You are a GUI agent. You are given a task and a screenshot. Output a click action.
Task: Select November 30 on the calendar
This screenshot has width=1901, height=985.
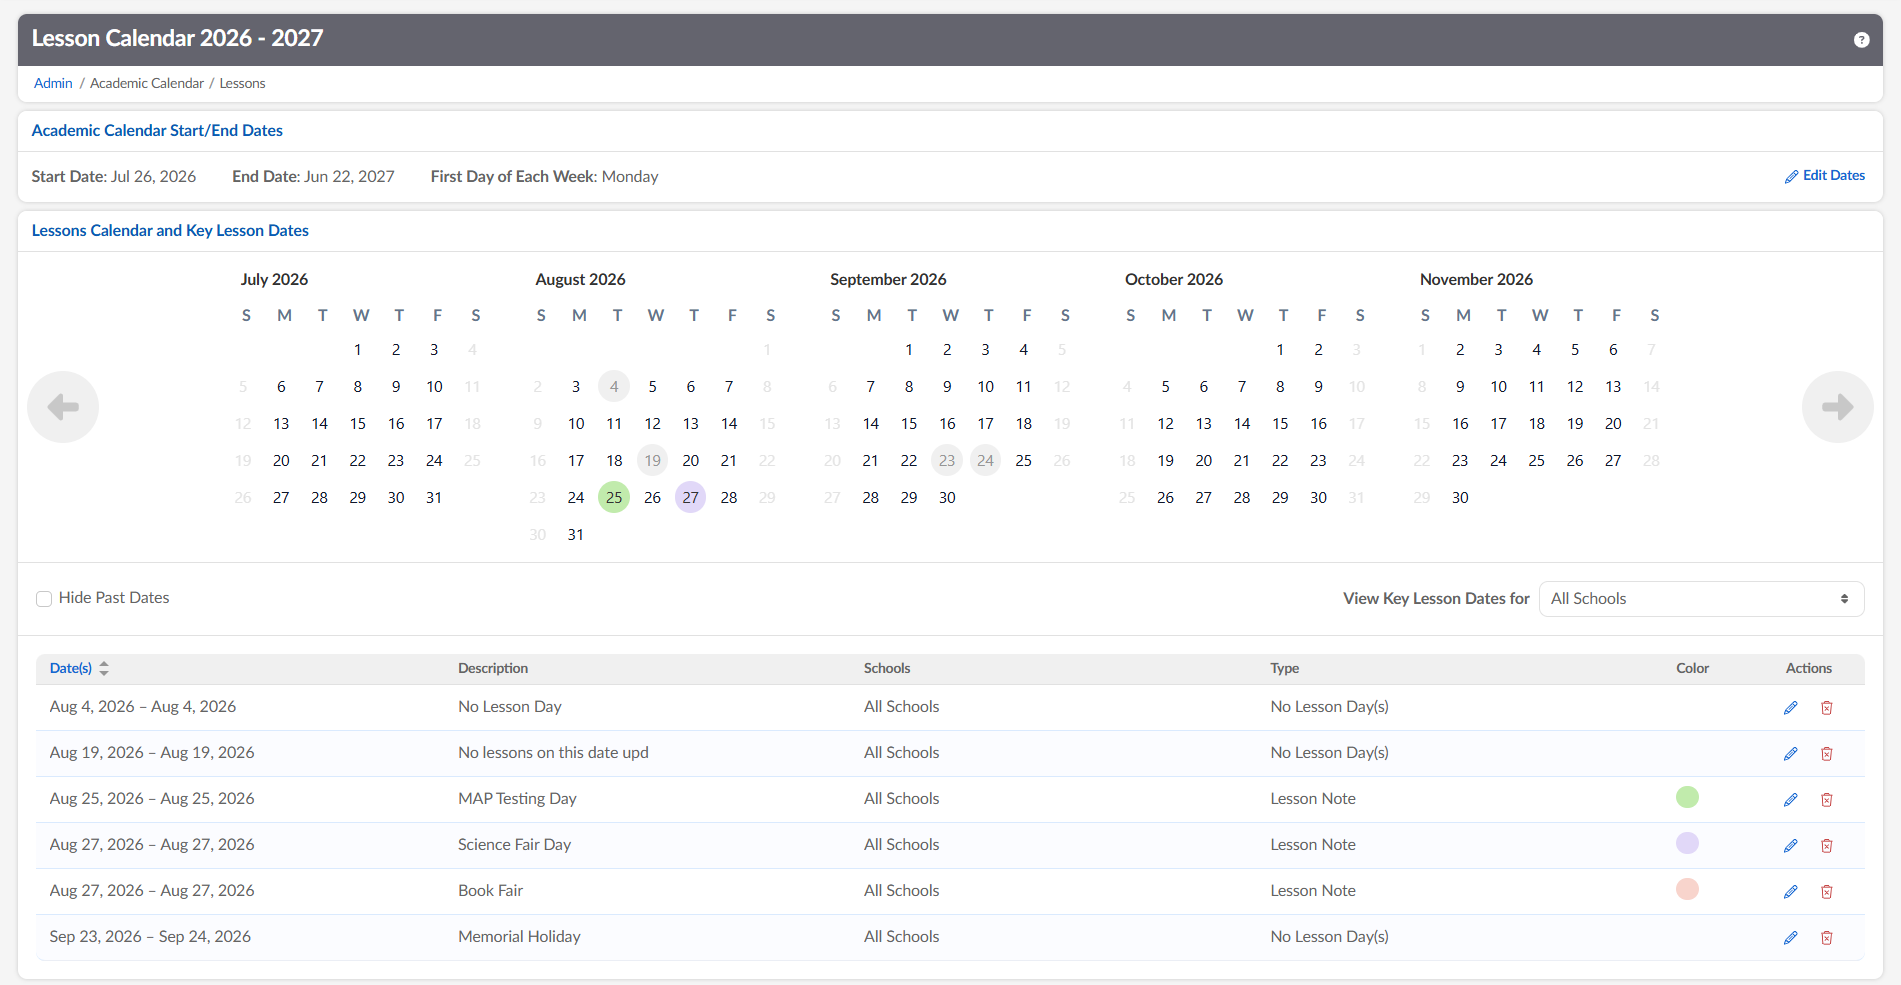[1460, 497]
